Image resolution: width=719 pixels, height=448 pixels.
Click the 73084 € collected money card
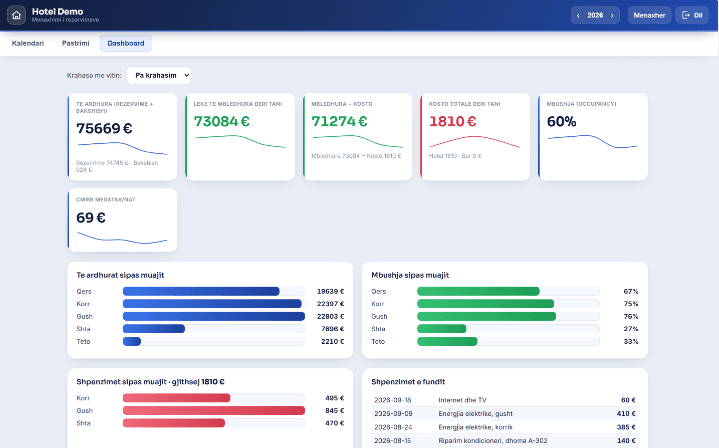pos(240,137)
